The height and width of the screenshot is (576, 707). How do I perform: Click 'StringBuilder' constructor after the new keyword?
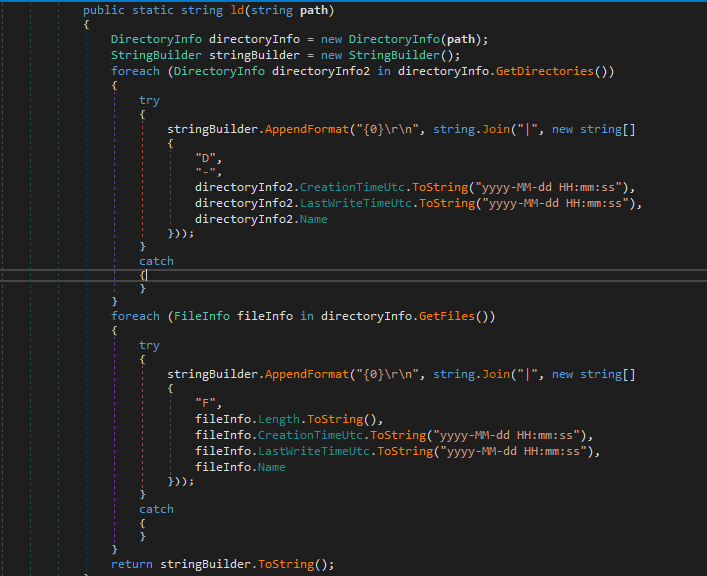click(394, 55)
